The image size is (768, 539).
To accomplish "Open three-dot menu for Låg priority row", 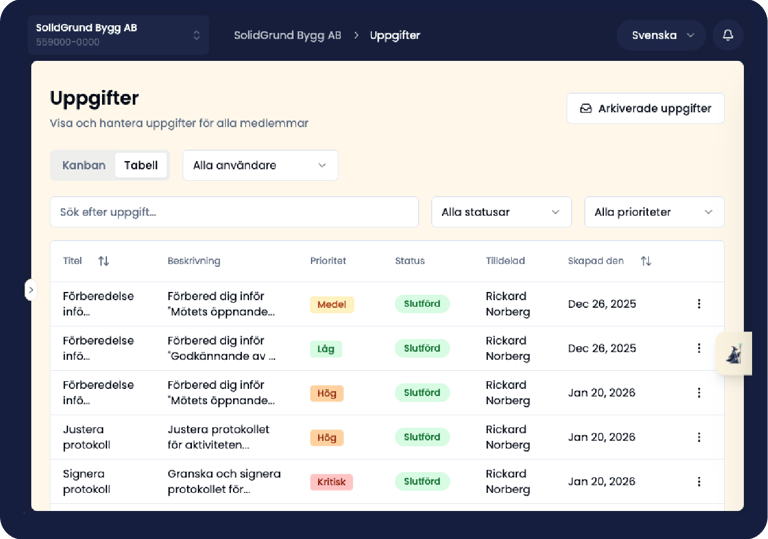I will click(x=699, y=348).
